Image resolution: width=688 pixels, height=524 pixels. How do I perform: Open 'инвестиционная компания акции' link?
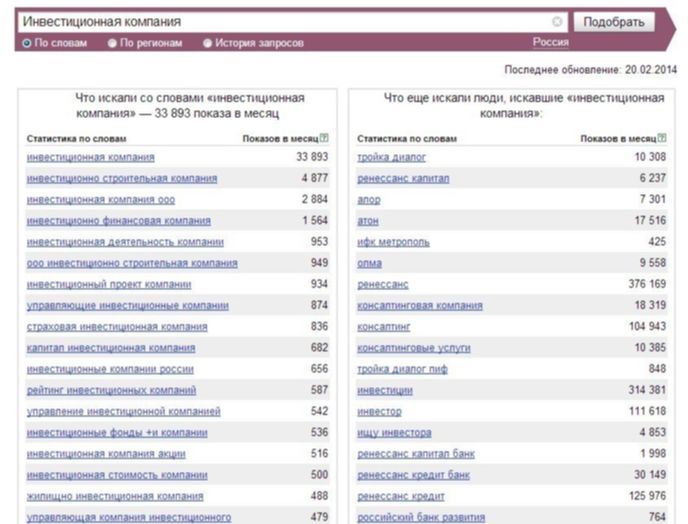coord(106,454)
